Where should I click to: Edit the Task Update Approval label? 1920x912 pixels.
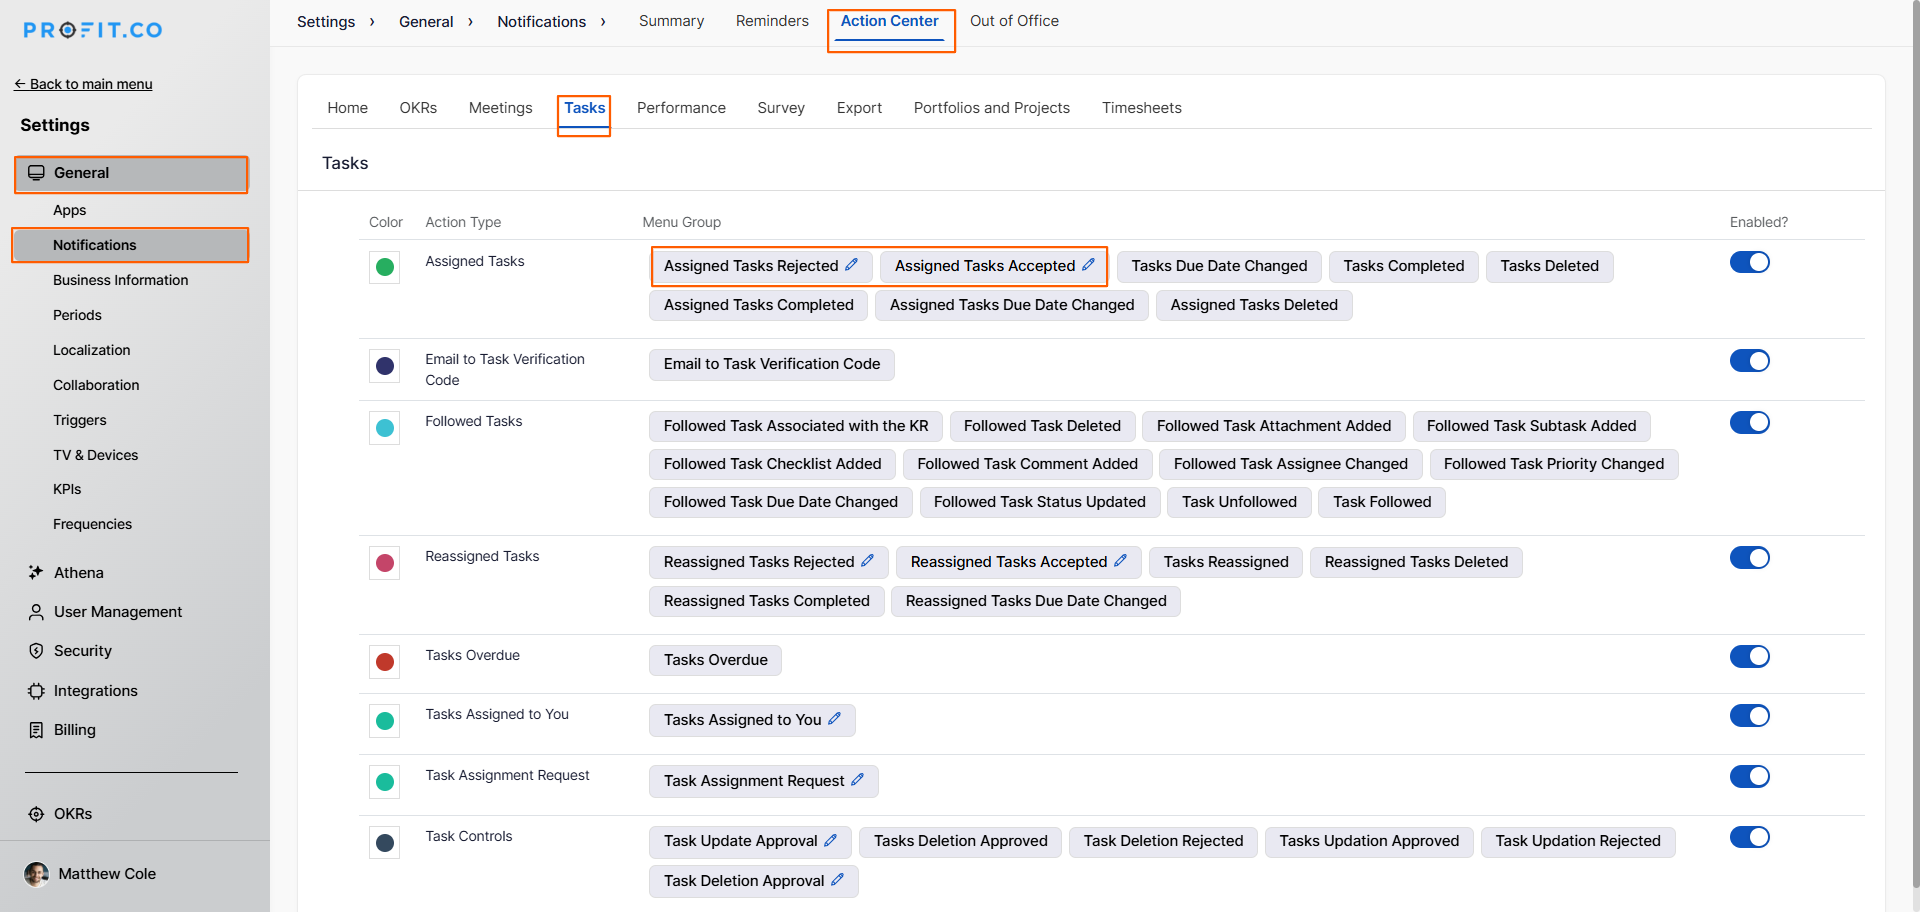tap(830, 840)
